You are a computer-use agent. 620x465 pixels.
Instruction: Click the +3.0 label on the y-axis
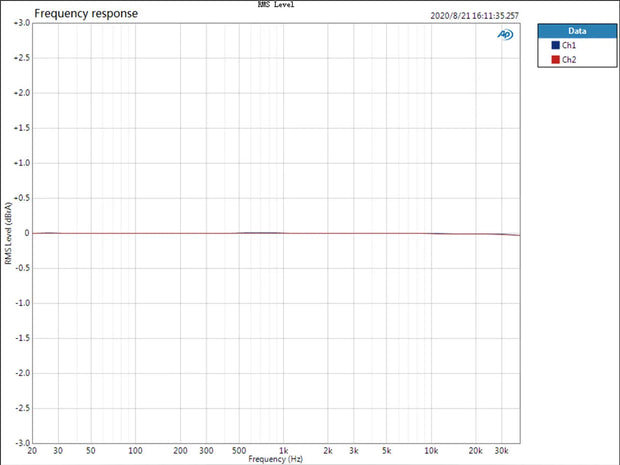click(20, 23)
